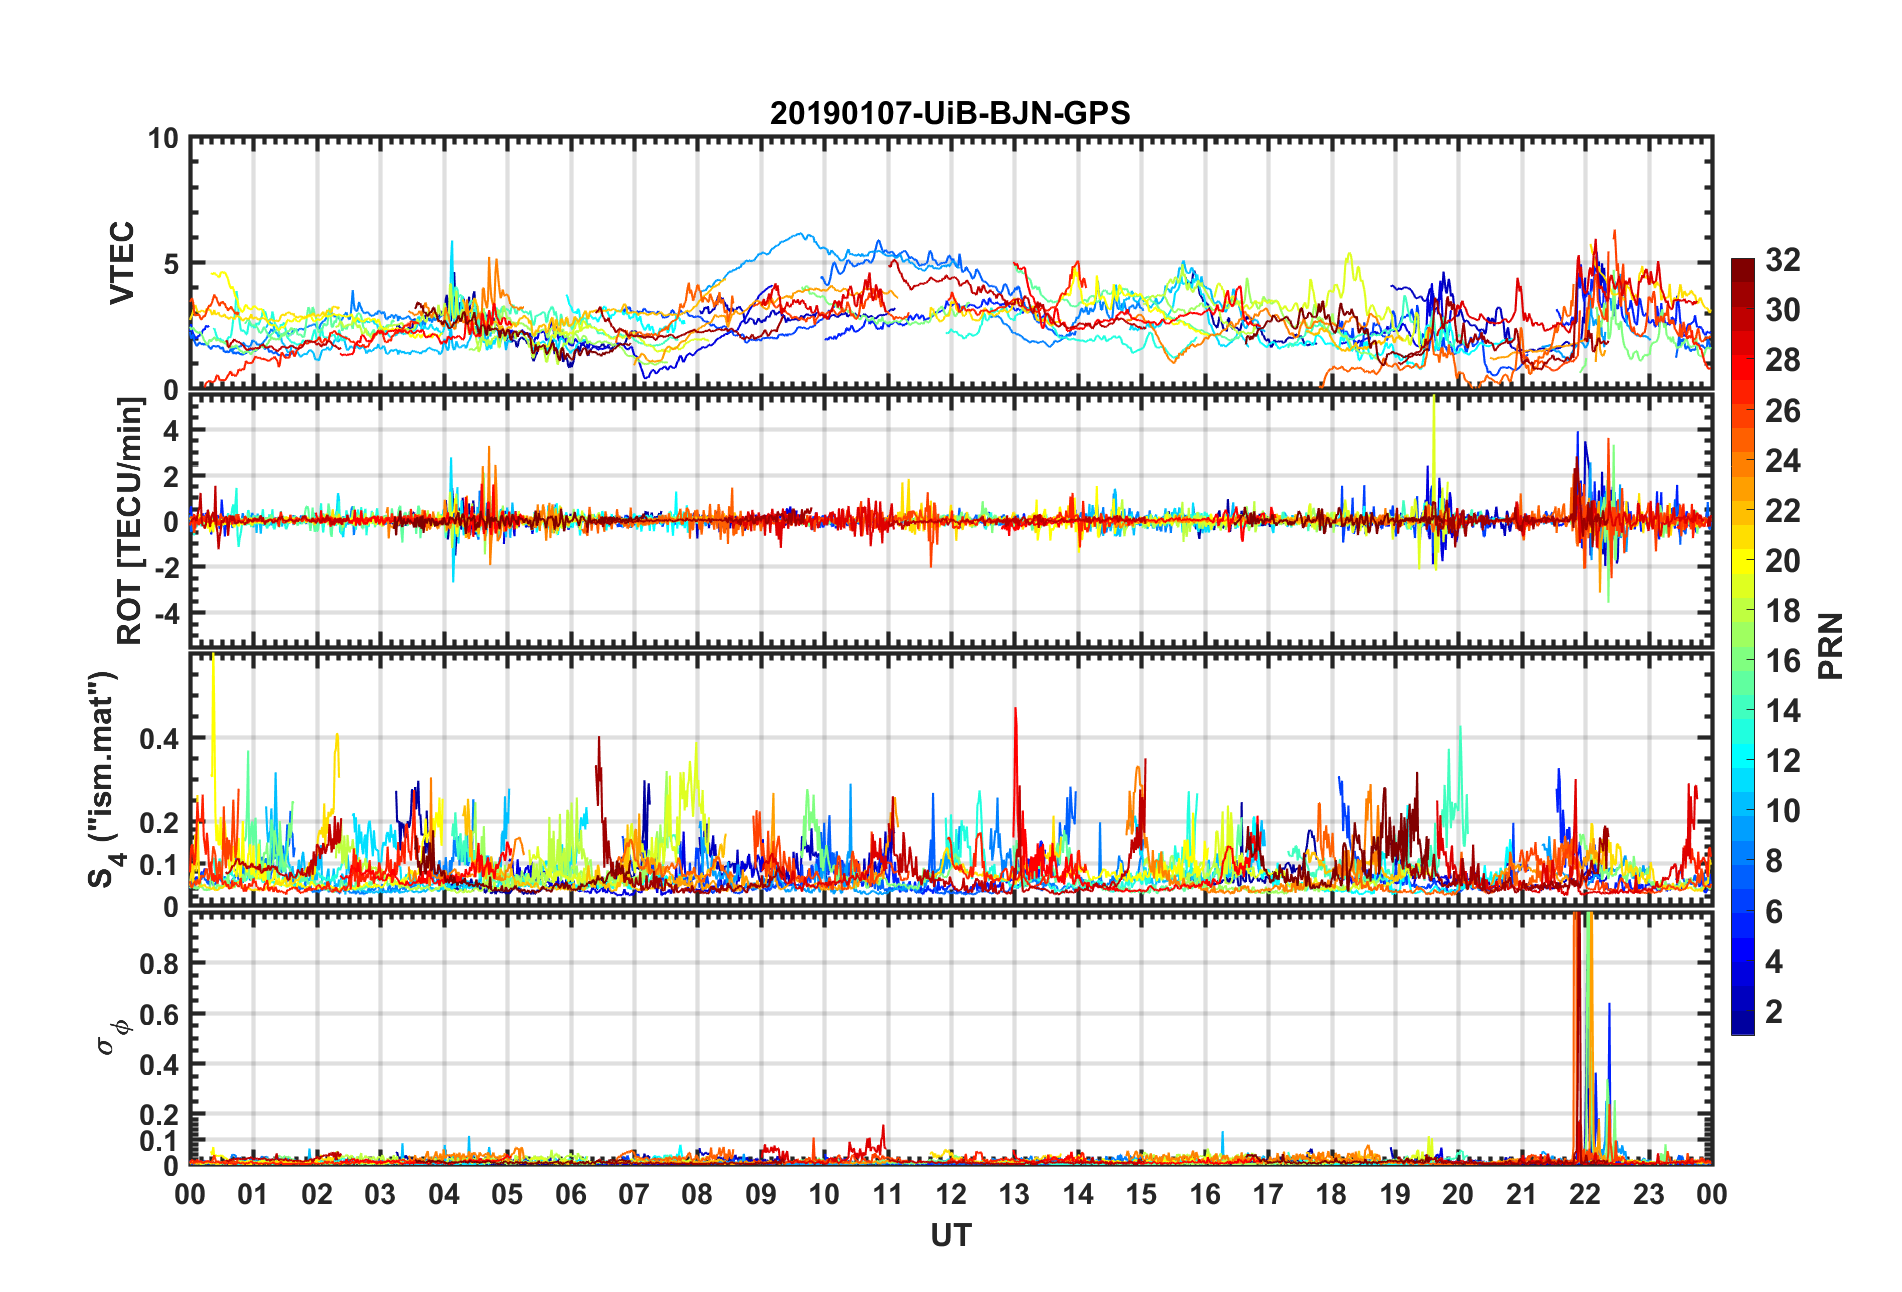Click the ROT [TECU/min] axis label

pos(130,521)
